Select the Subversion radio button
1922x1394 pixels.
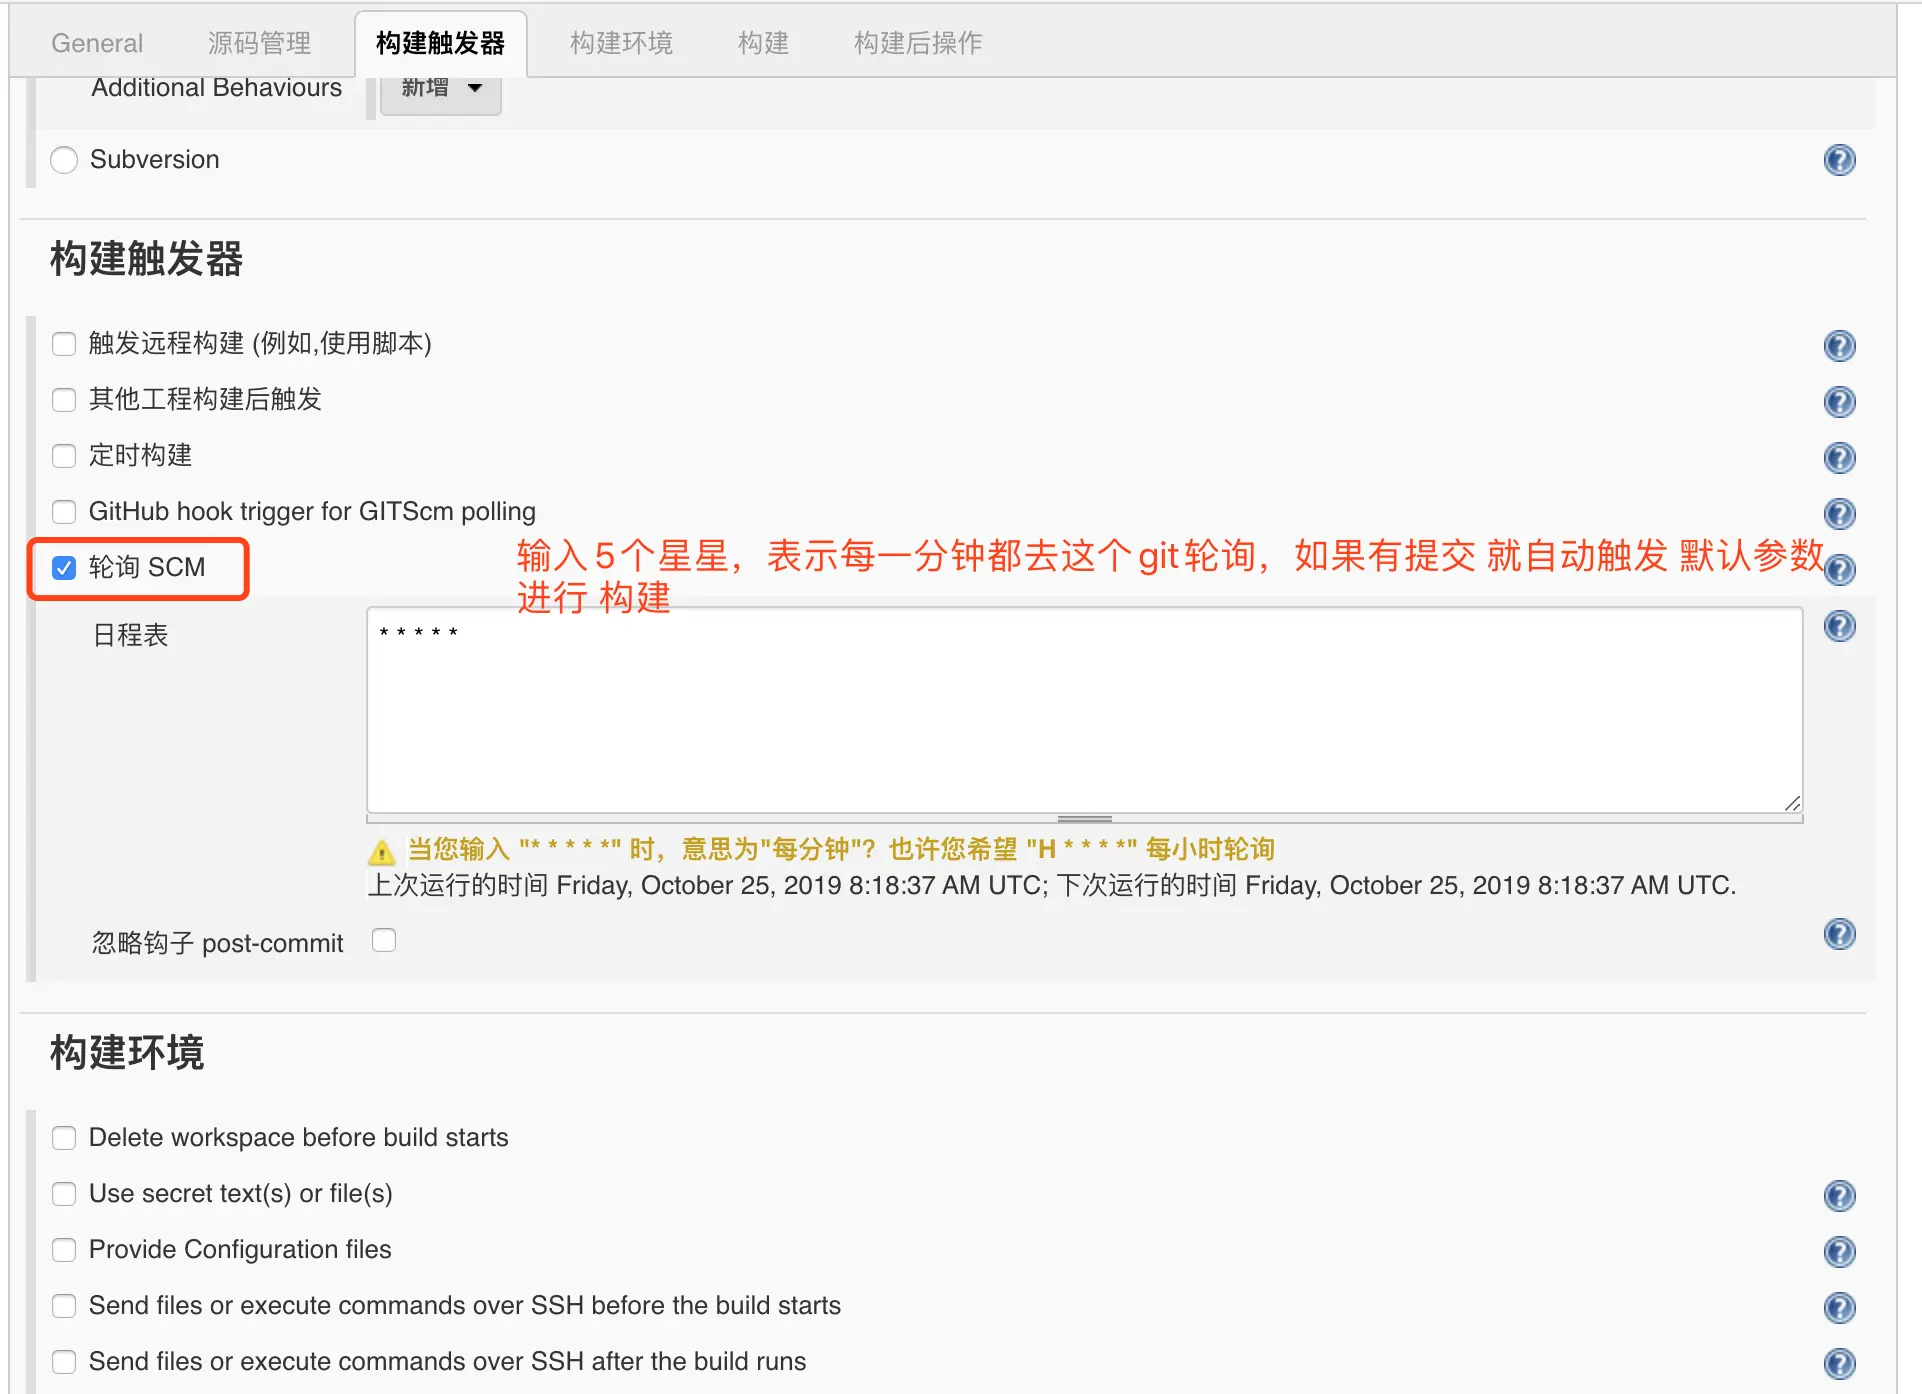pyautogui.click(x=64, y=160)
